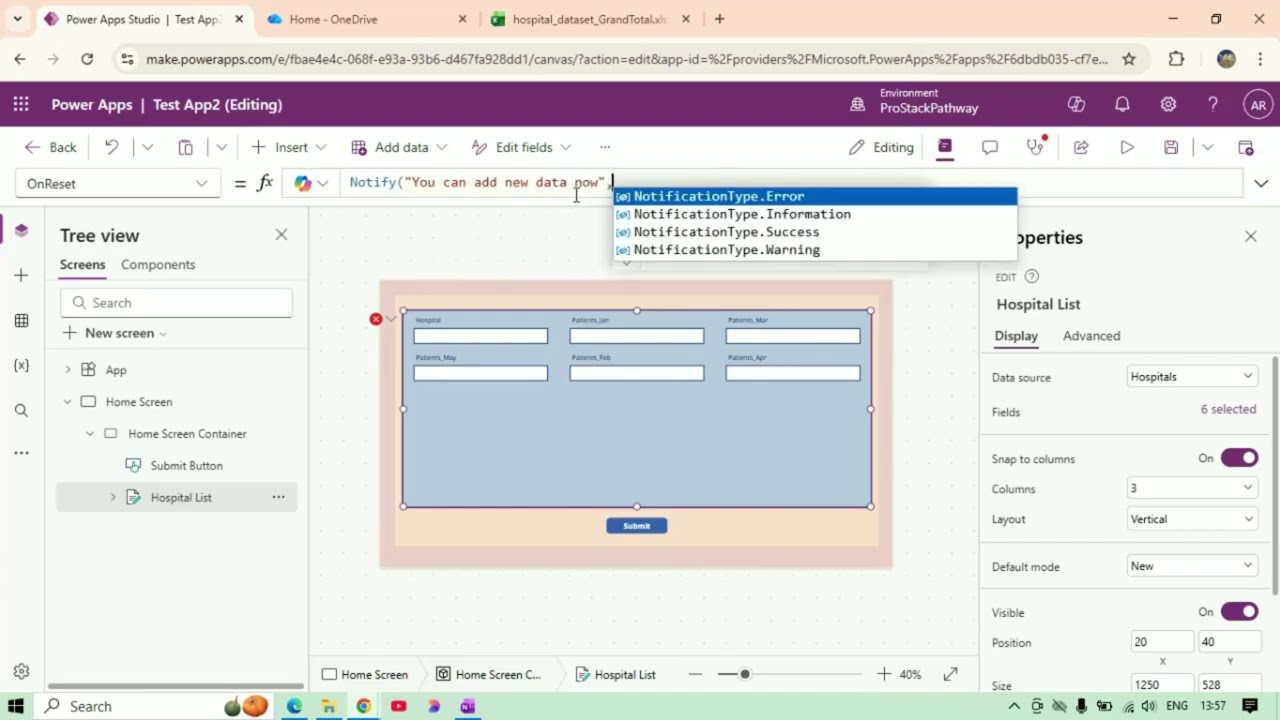Close the Tree view panel

tap(281, 234)
